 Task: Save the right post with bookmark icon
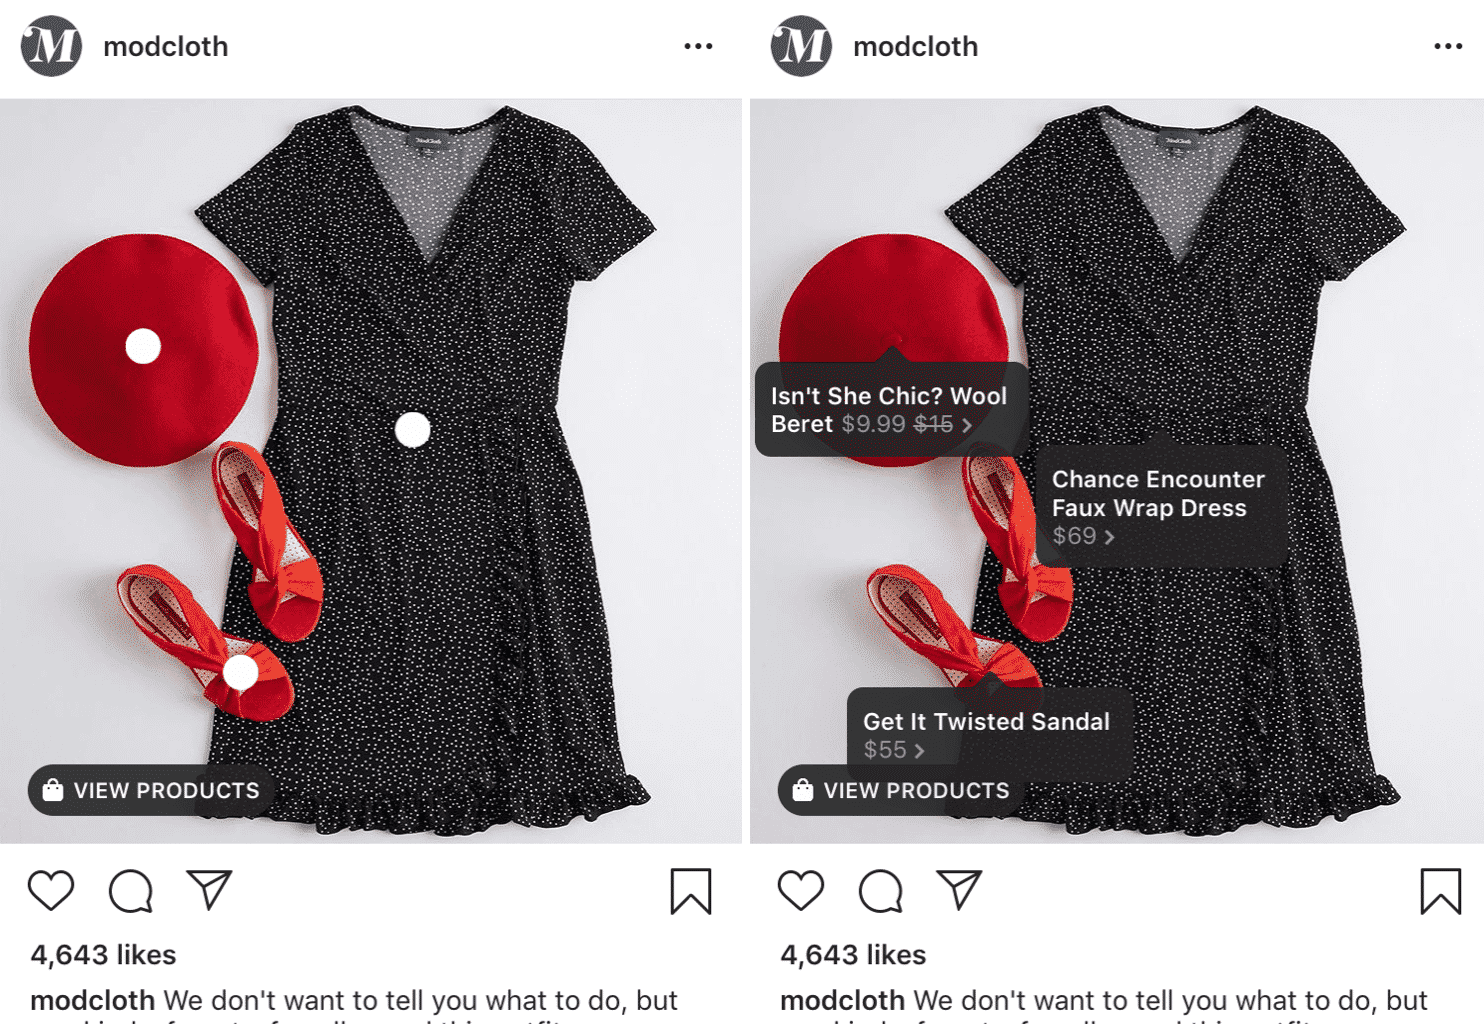click(x=1441, y=891)
